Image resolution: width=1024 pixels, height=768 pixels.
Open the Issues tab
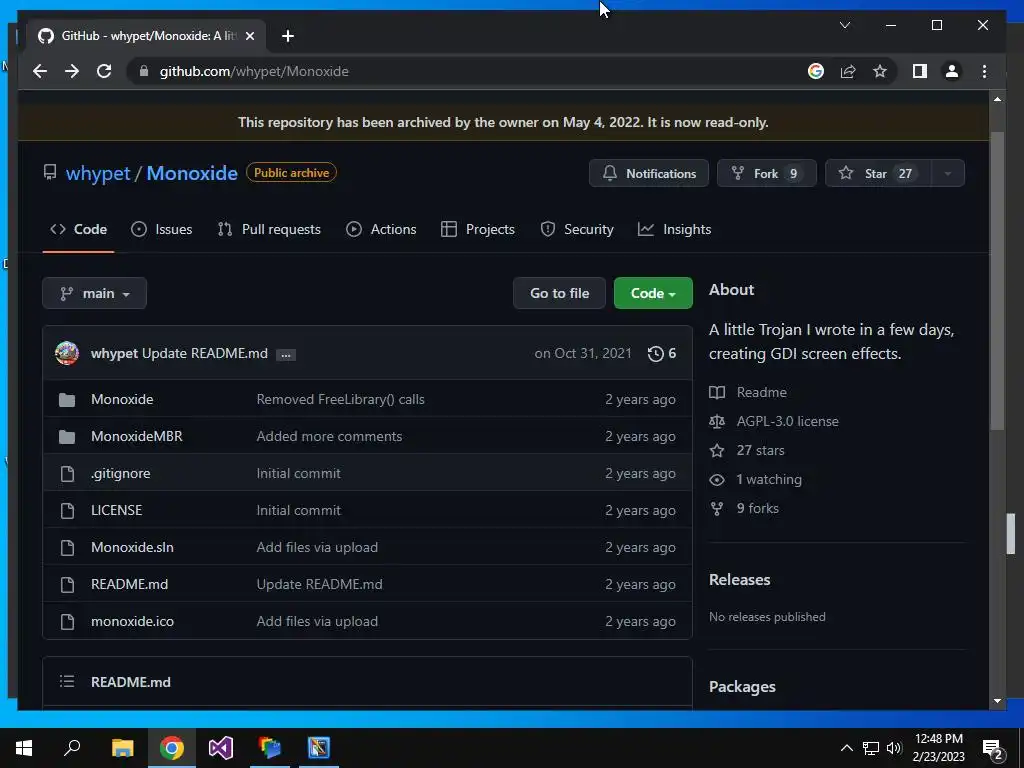[x=161, y=229]
